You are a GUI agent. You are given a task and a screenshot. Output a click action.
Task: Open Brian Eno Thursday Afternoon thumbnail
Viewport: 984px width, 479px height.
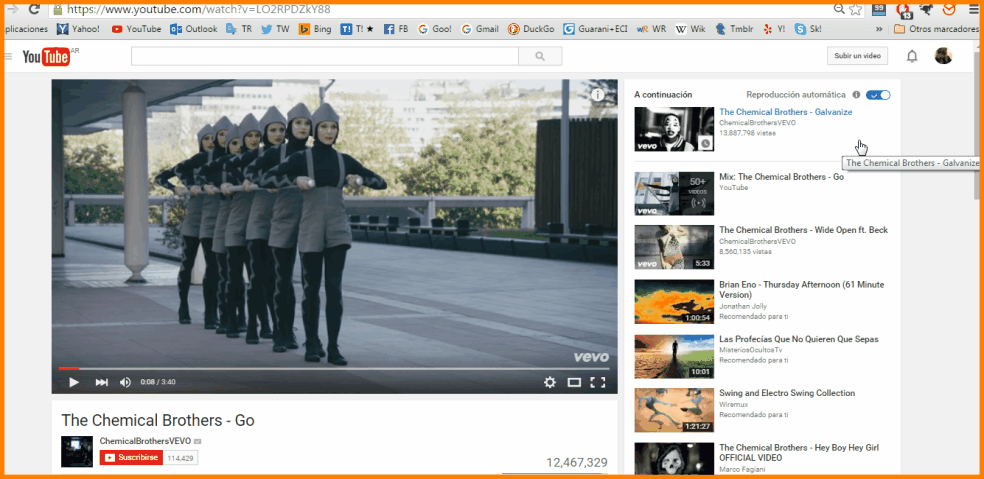pos(674,301)
